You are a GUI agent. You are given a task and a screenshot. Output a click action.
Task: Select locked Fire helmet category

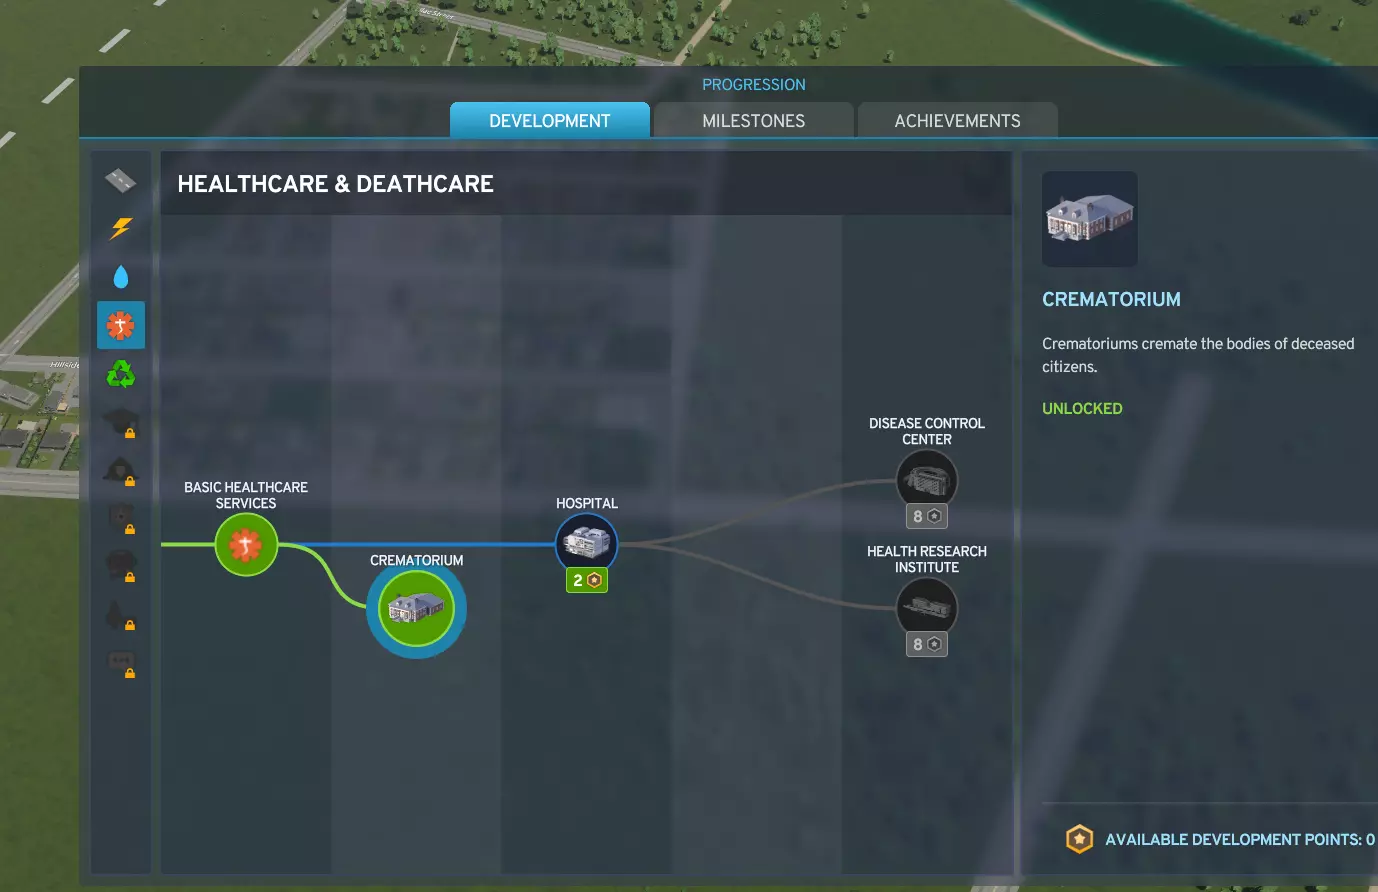121,470
